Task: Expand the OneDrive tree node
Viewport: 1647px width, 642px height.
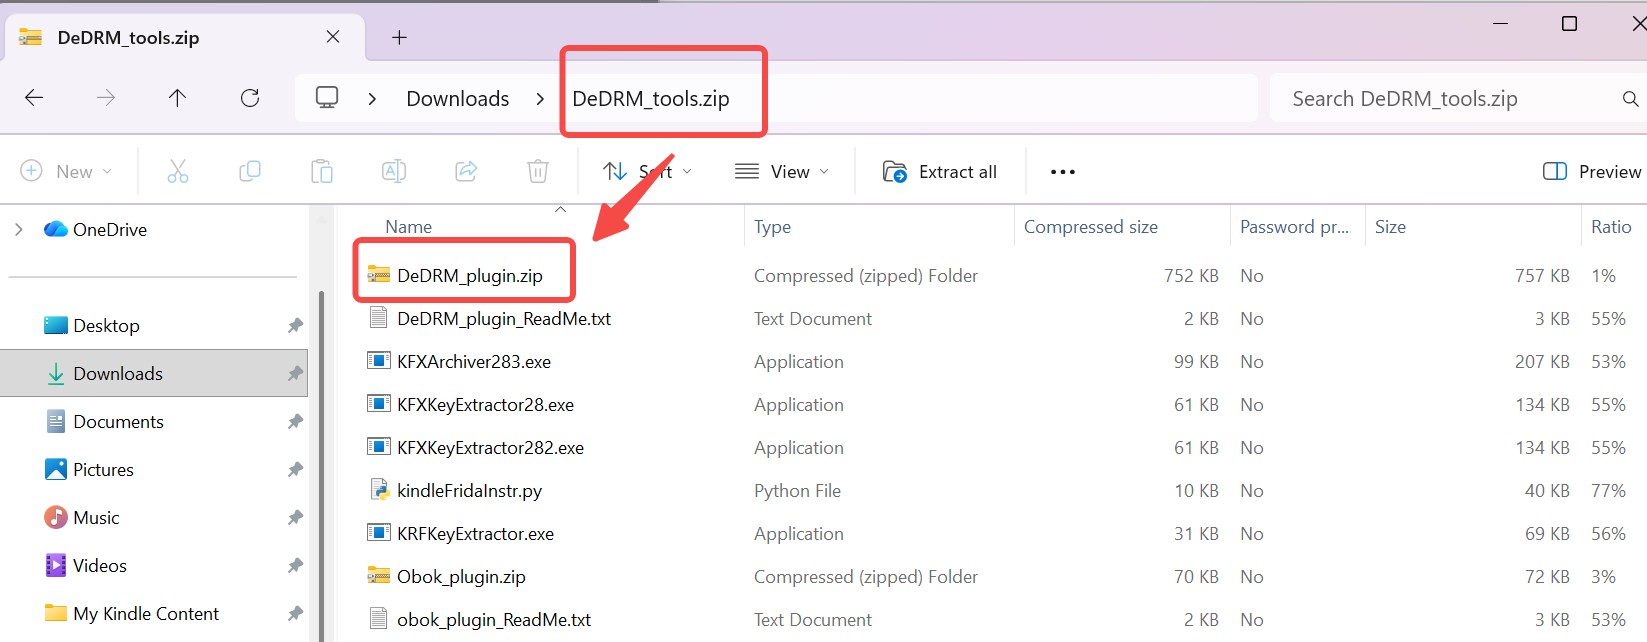Action: coord(19,230)
